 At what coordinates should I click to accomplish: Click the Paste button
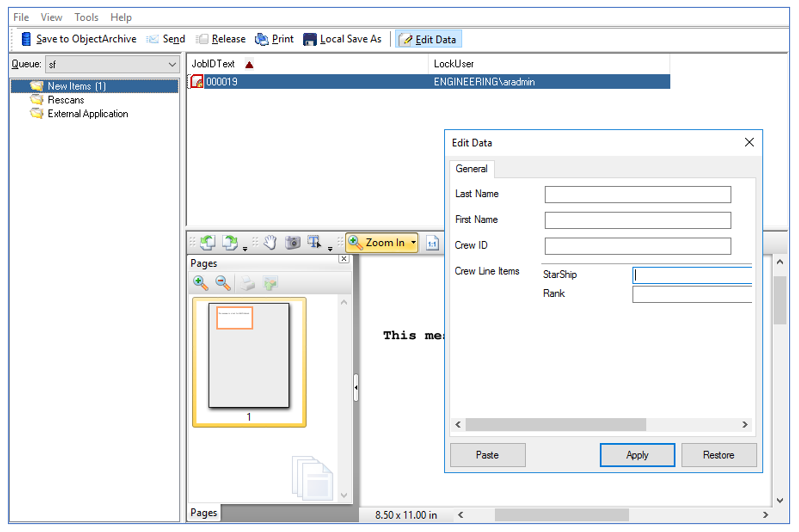488,455
